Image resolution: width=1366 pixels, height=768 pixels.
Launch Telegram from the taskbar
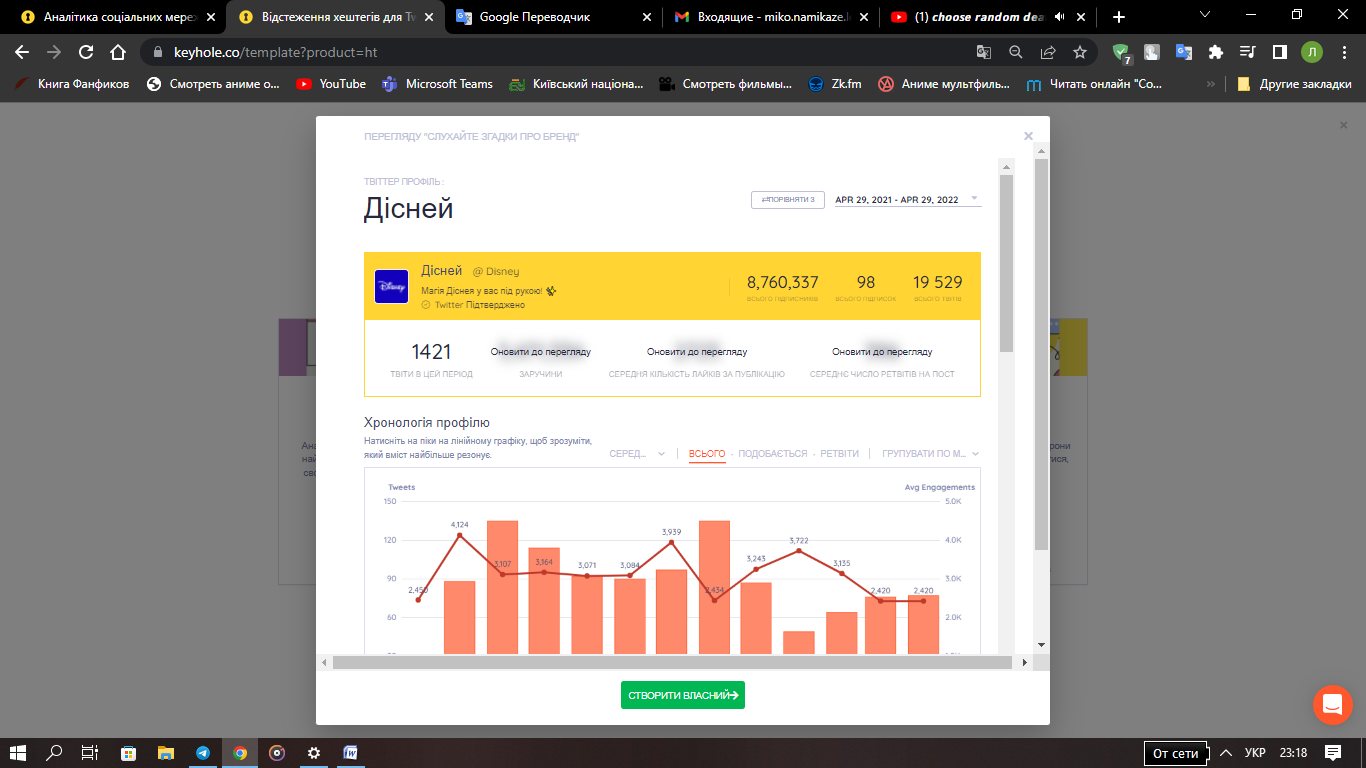click(203, 753)
